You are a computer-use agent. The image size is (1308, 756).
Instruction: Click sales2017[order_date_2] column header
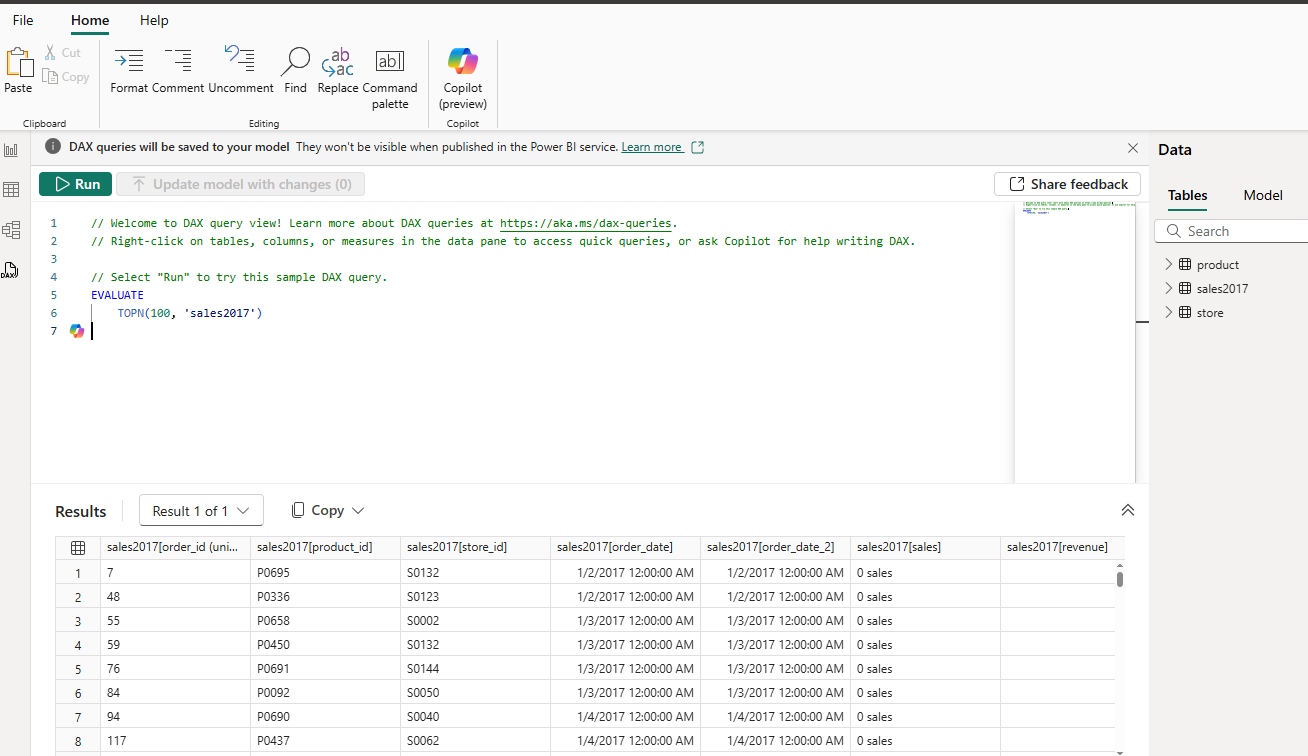click(x=775, y=547)
